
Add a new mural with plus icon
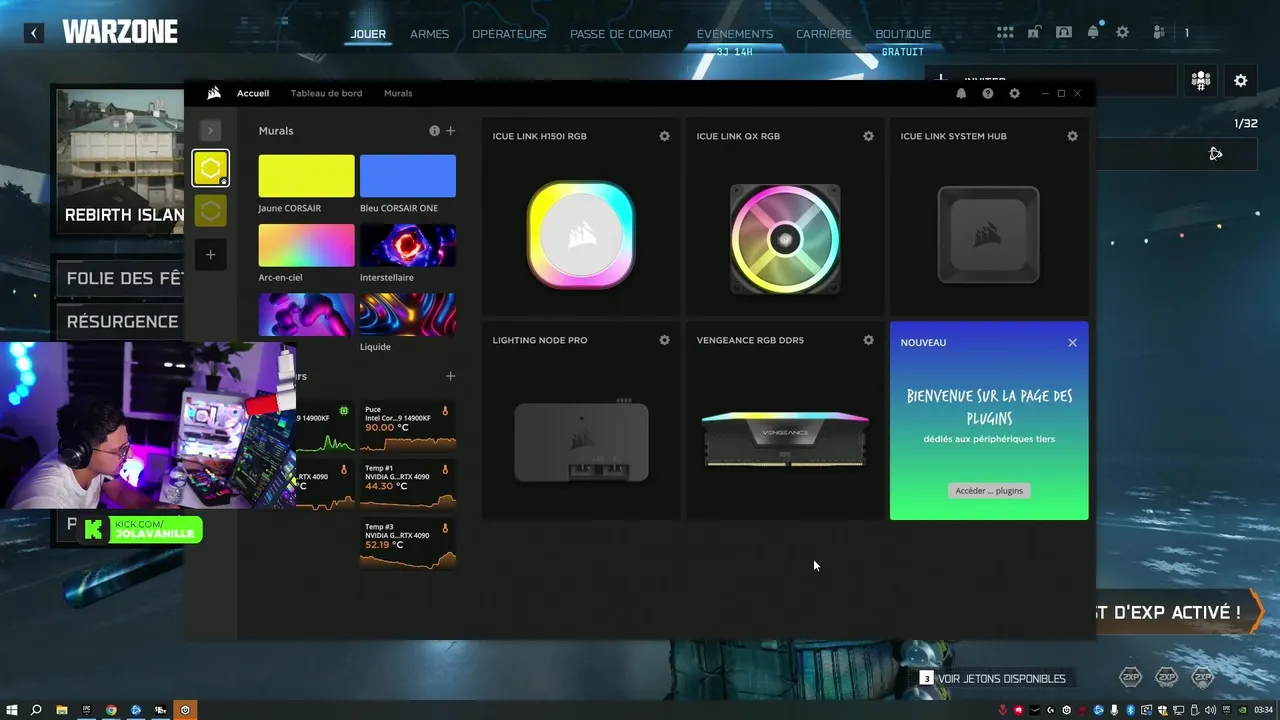pos(450,131)
